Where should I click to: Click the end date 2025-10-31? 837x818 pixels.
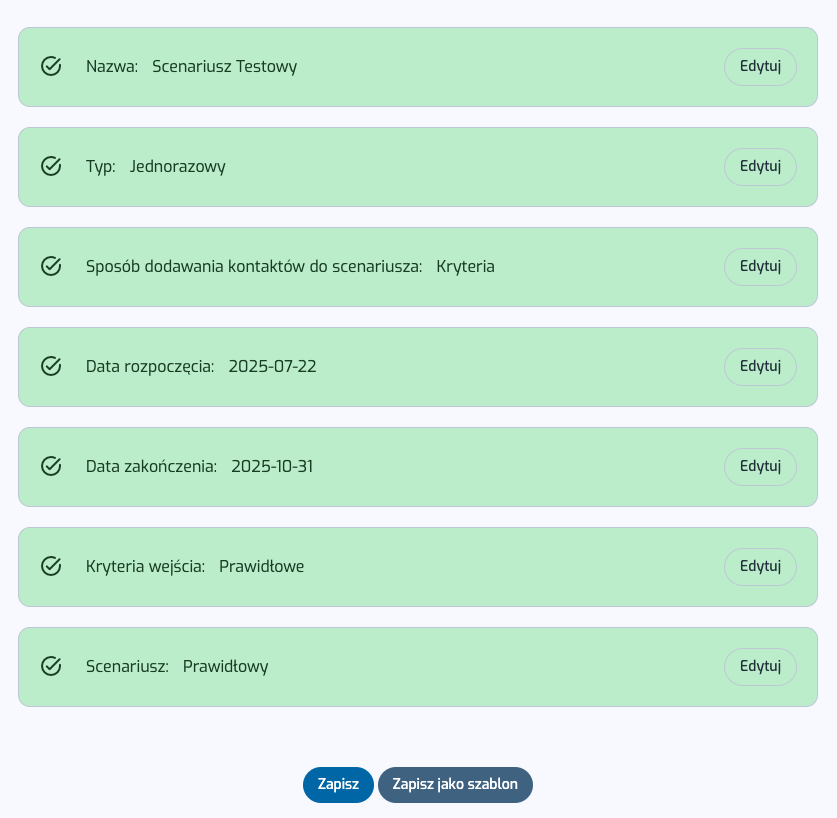(x=272, y=466)
